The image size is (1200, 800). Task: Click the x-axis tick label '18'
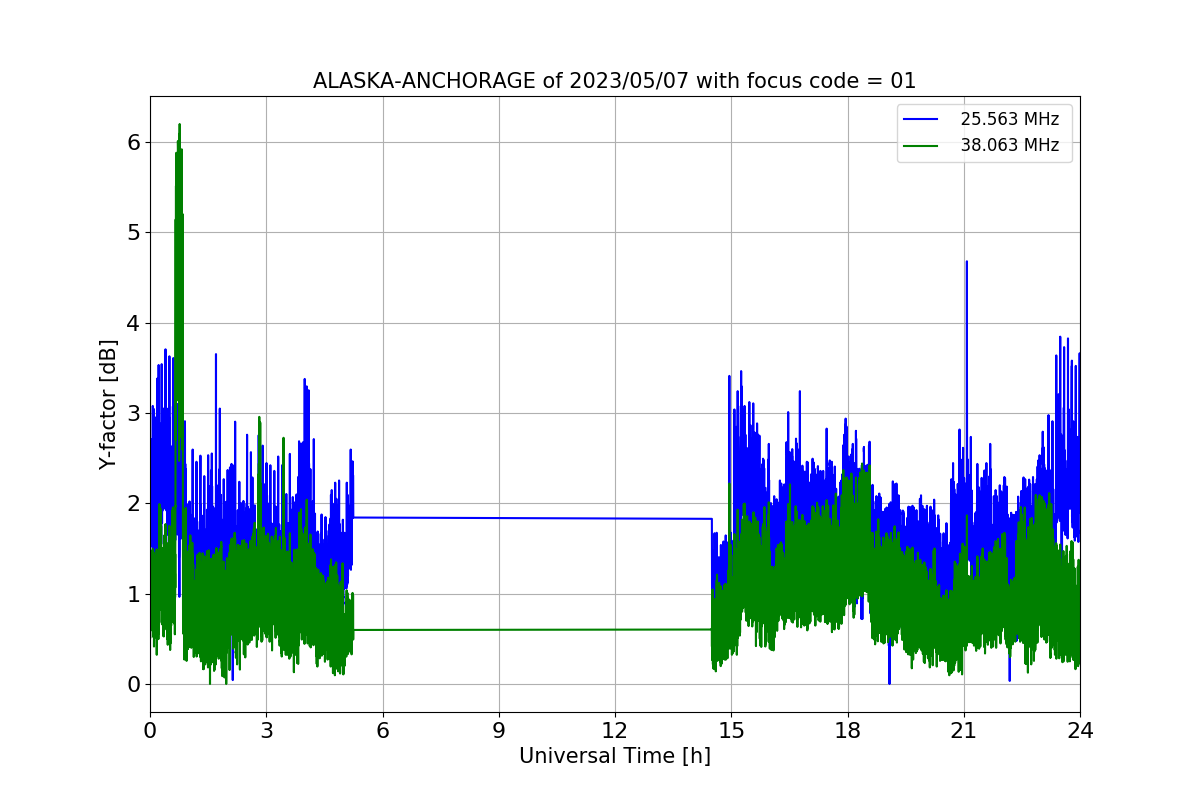point(847,730)
